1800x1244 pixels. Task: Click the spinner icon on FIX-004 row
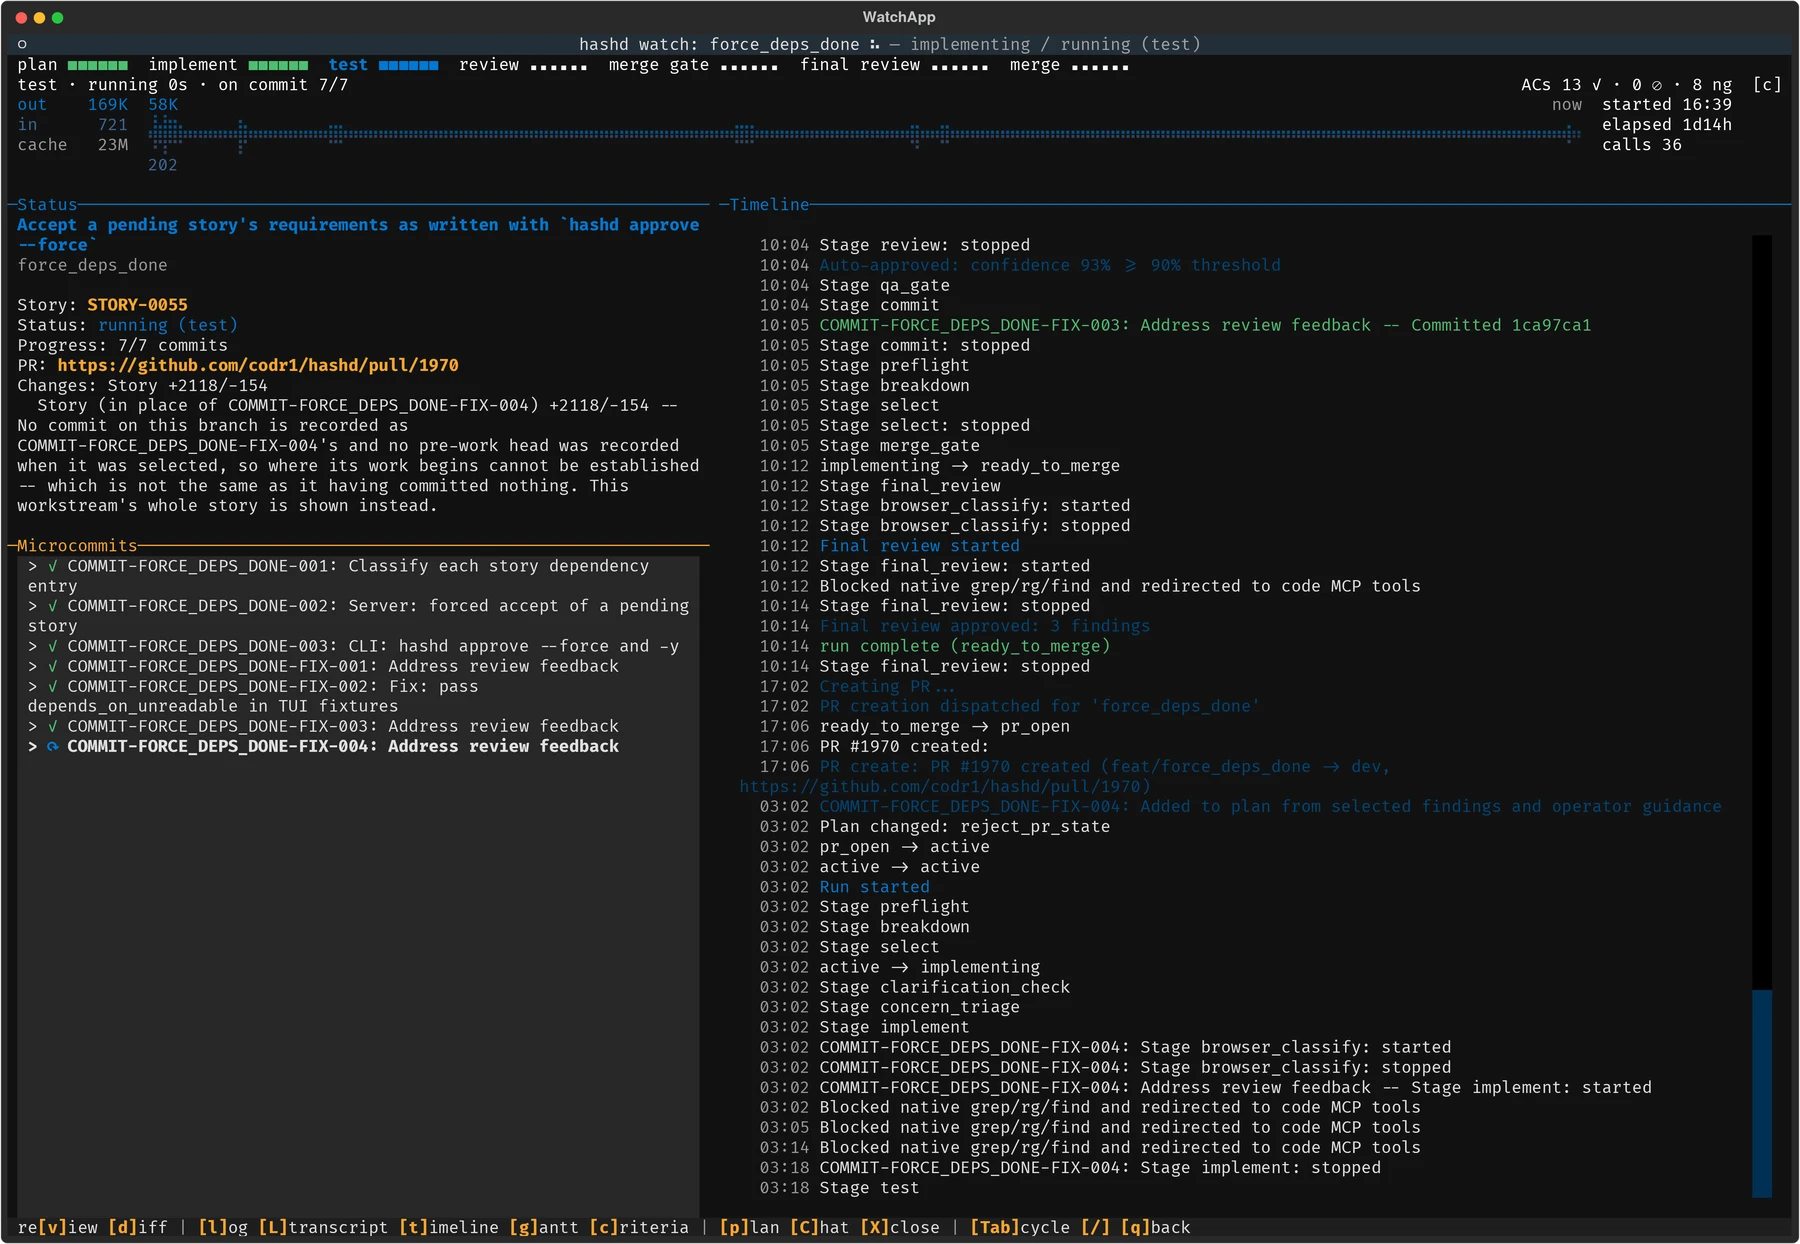click(x=52, y=746)
